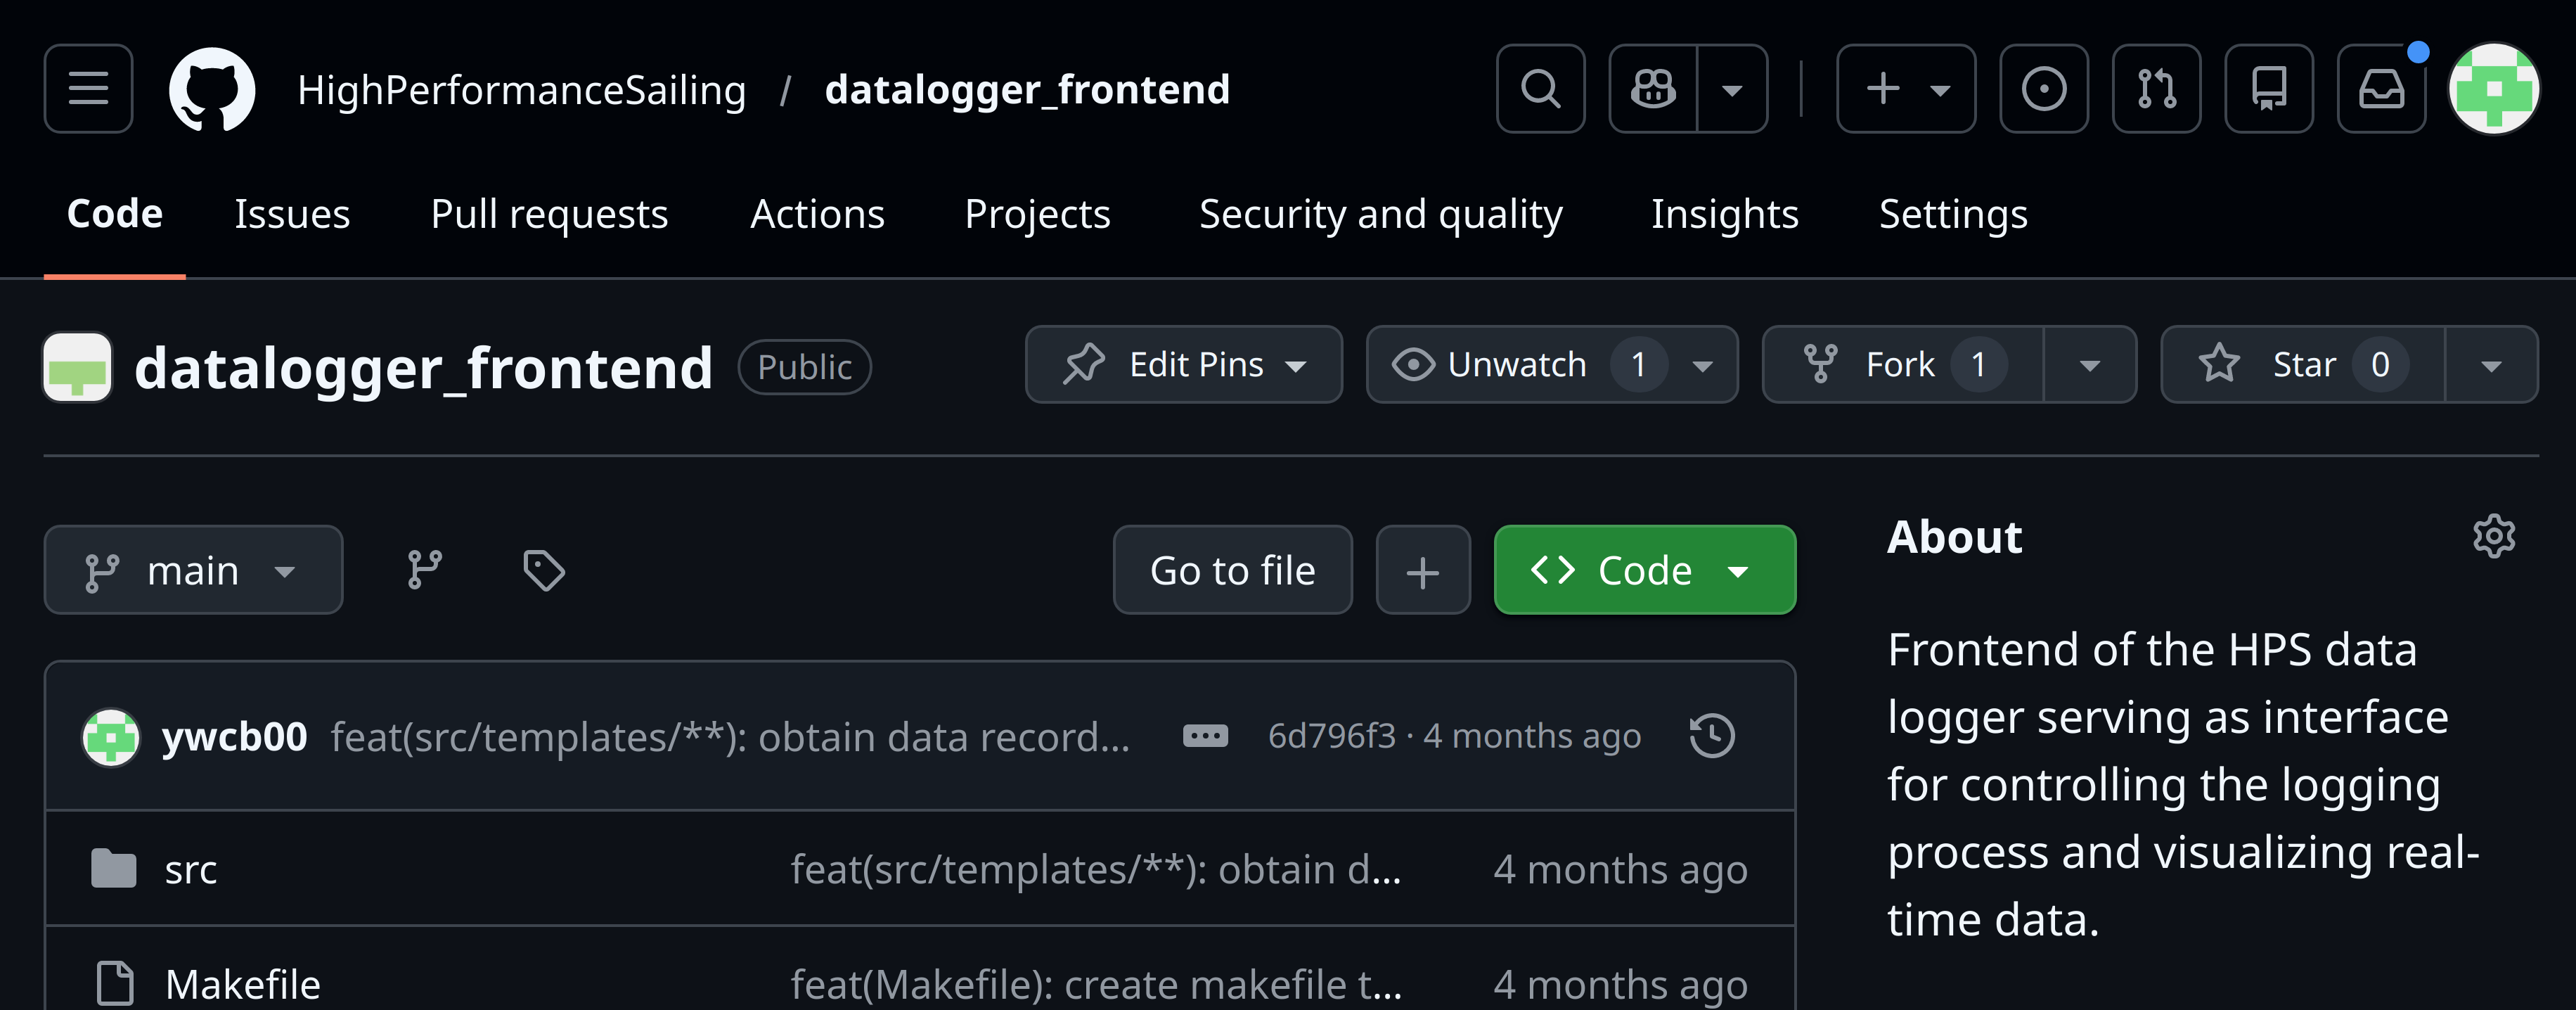Image resolution: width=2576 pixels, height=1010 pixels.
Task: Expand the green Code dropdown
Action: pos(1644,570)
